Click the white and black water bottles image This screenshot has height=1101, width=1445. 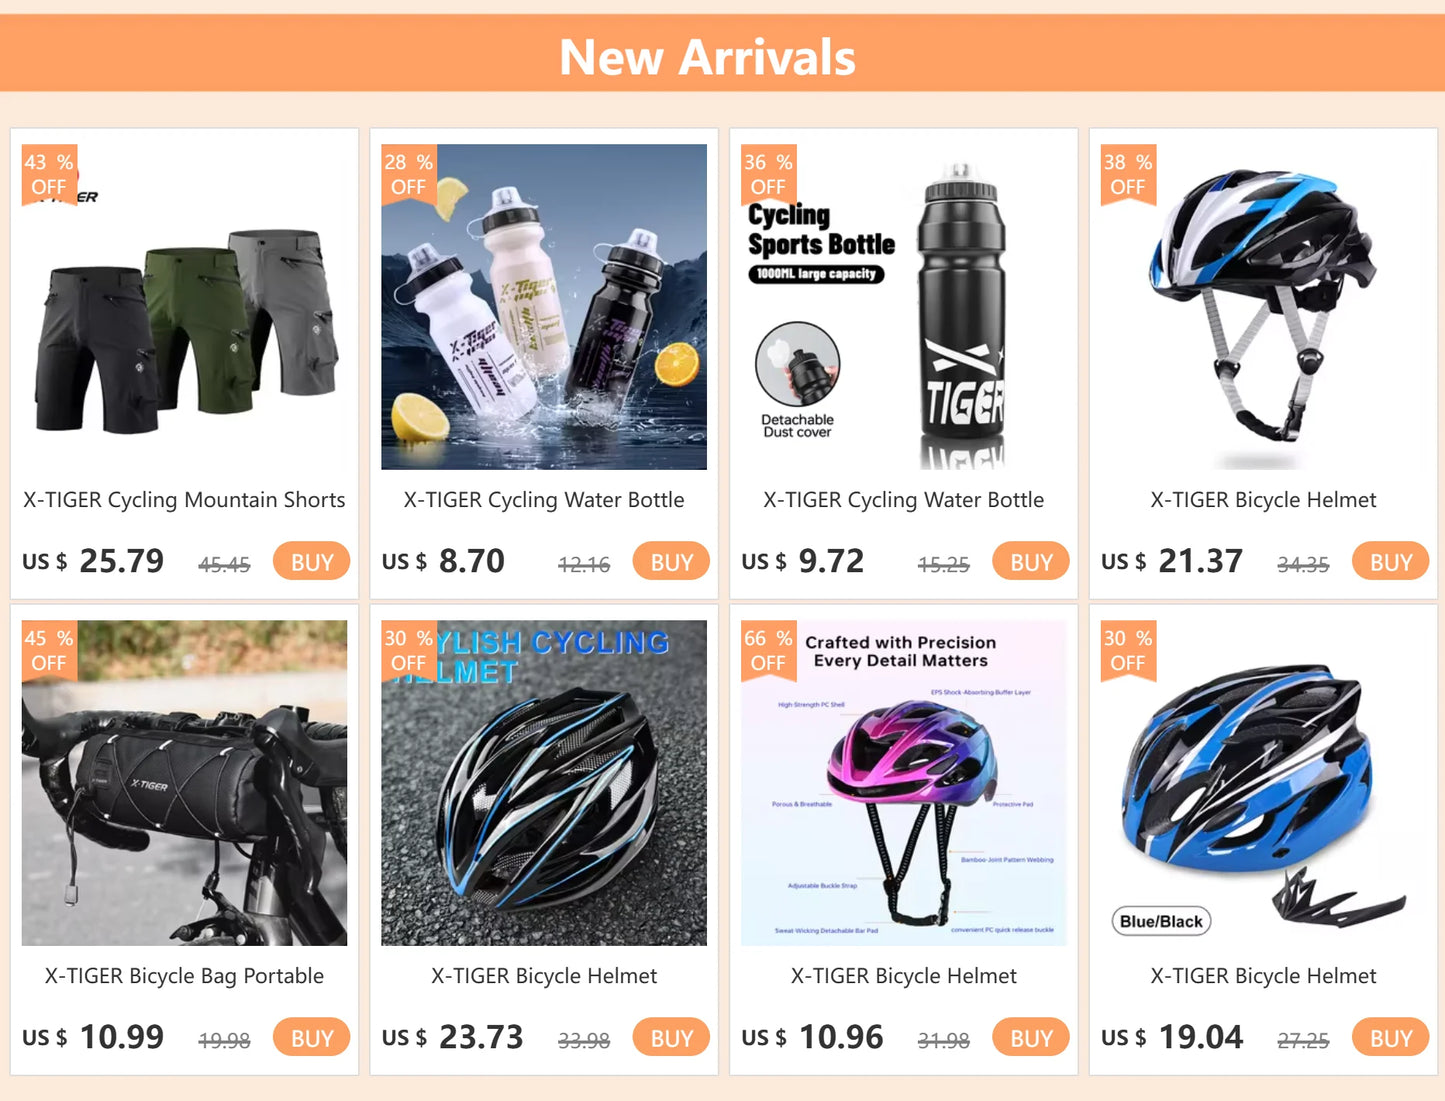click(544, 307)
